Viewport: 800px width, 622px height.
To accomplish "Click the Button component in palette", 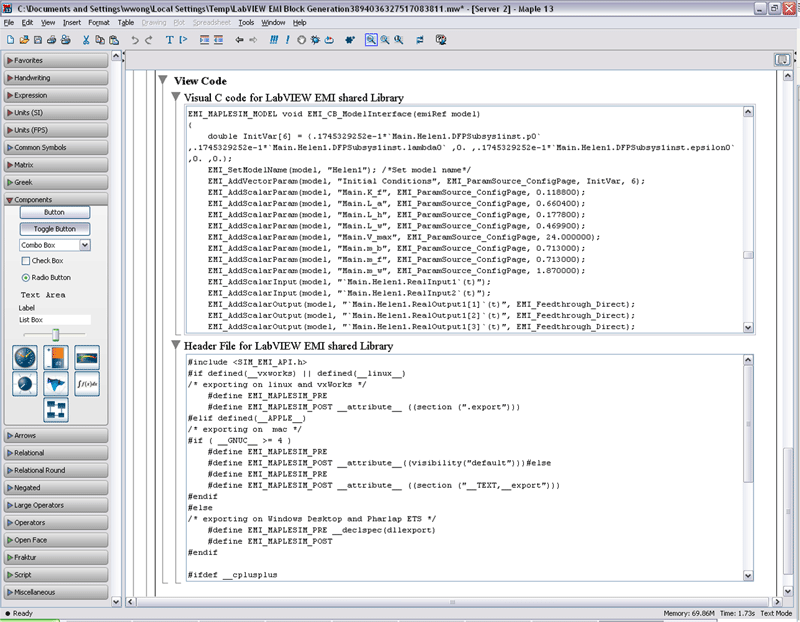I will click(x=55, y=213).
